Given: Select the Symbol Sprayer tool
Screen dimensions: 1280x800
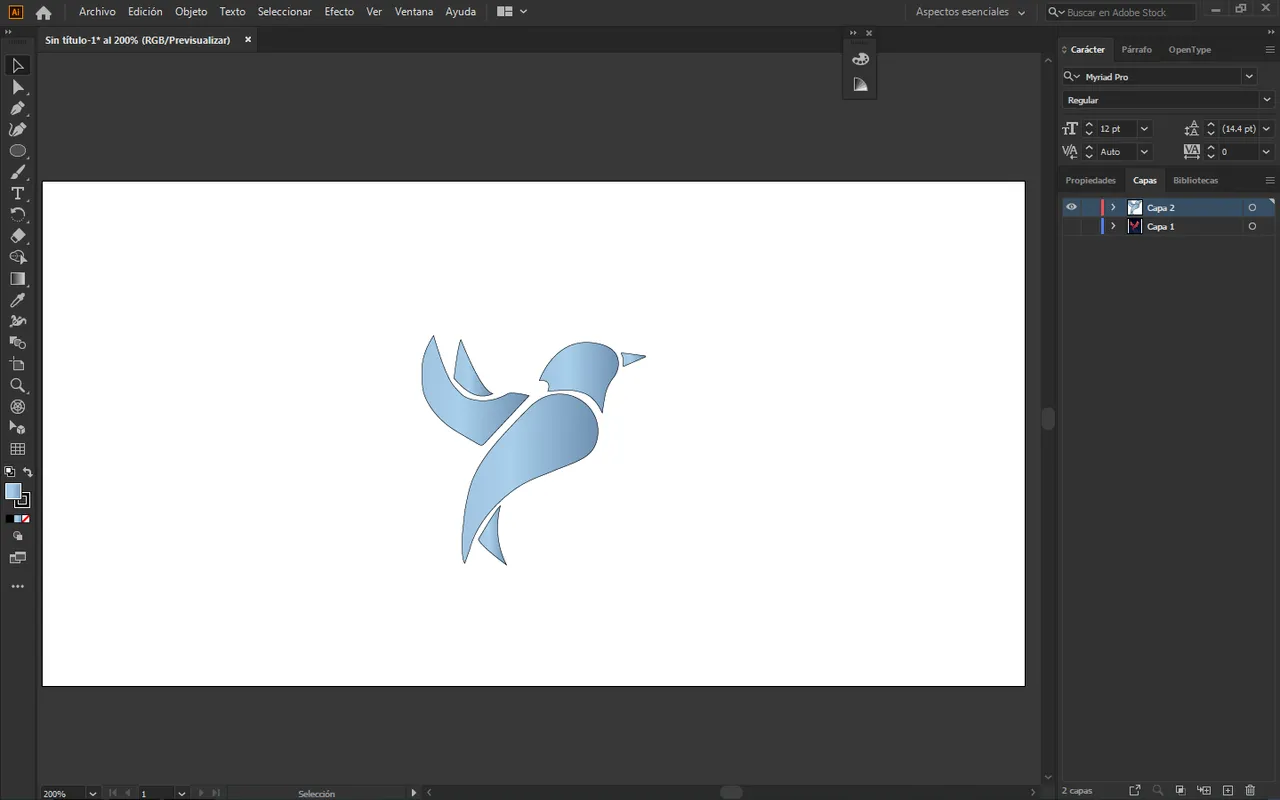Looking at the screenshot, I should tap(18, 322).
